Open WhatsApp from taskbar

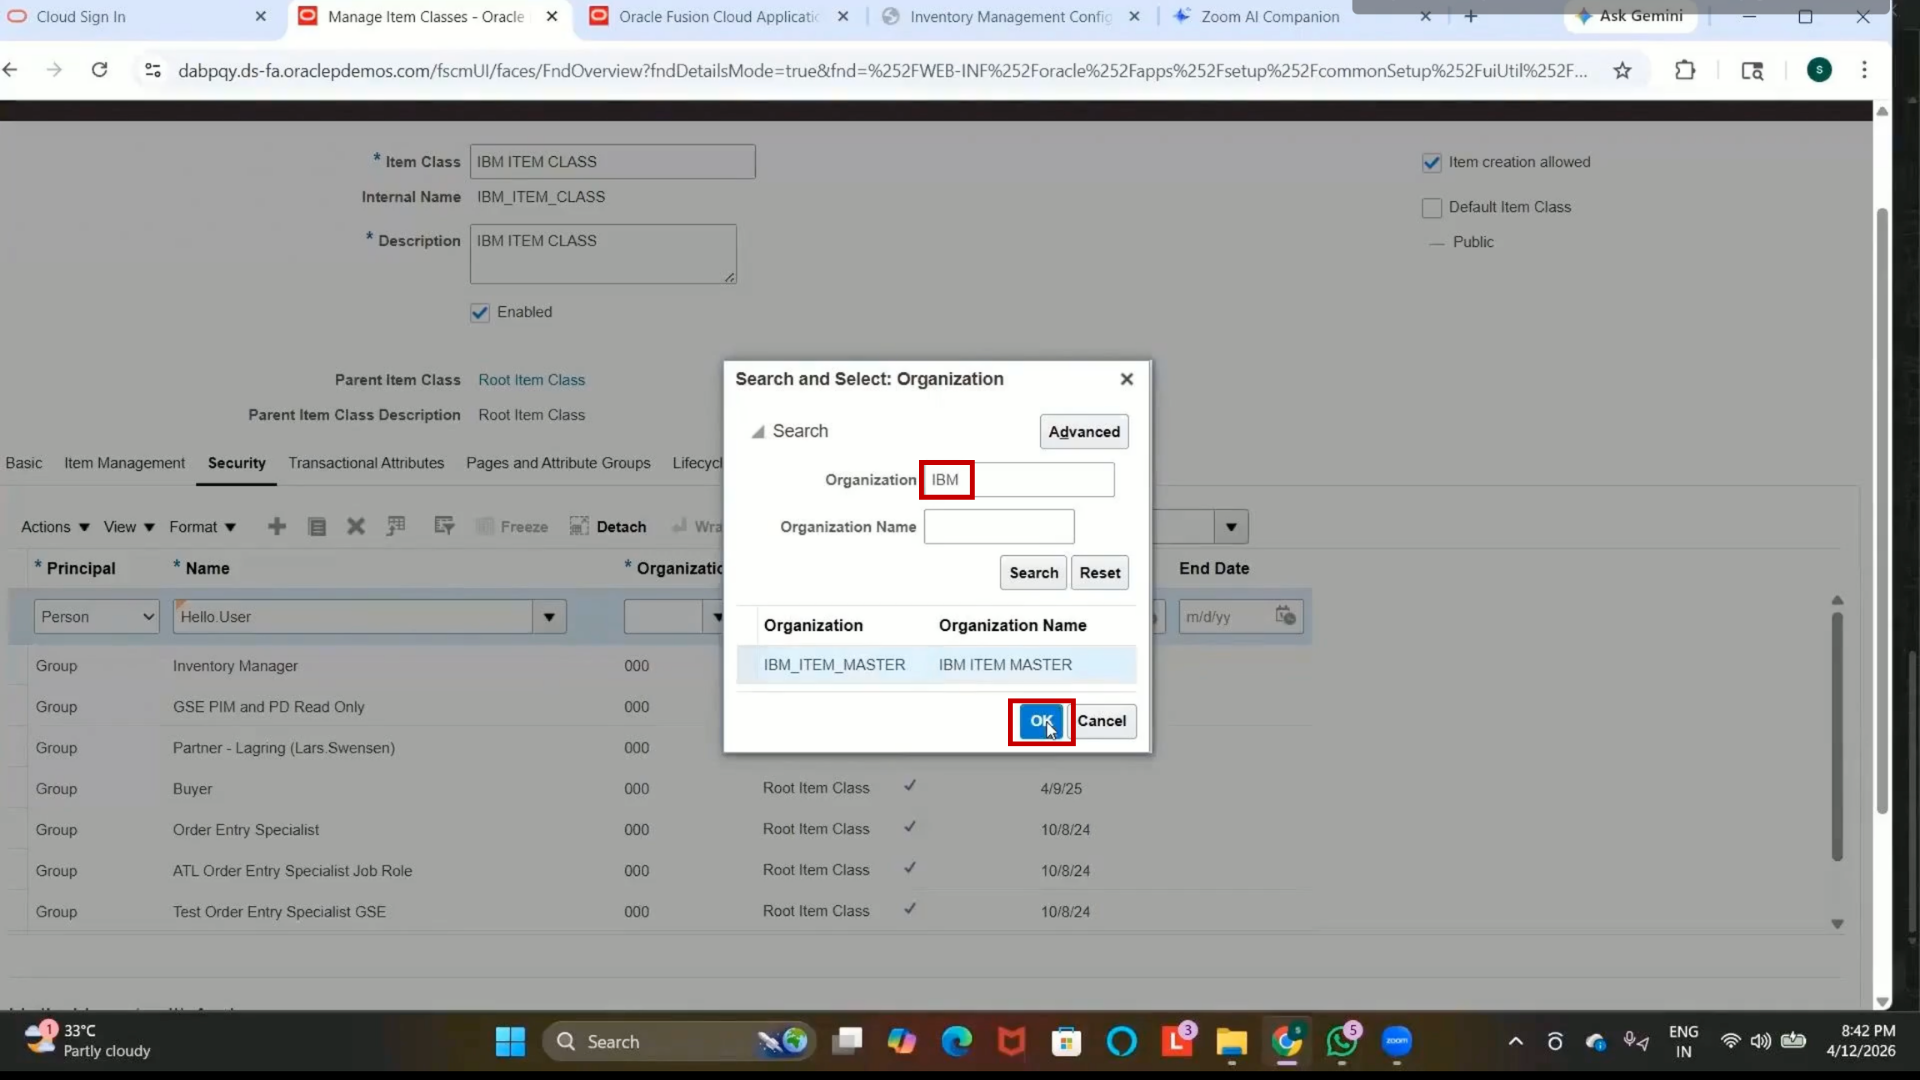pyautogui.click(x=1341, y=1042)
